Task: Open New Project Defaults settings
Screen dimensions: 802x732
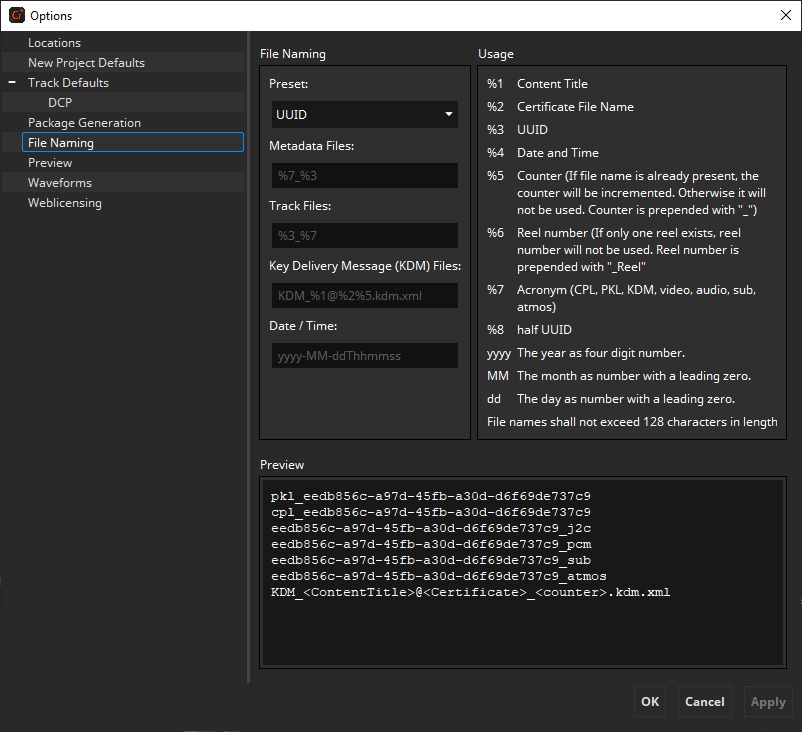Action: click(86, 63)
